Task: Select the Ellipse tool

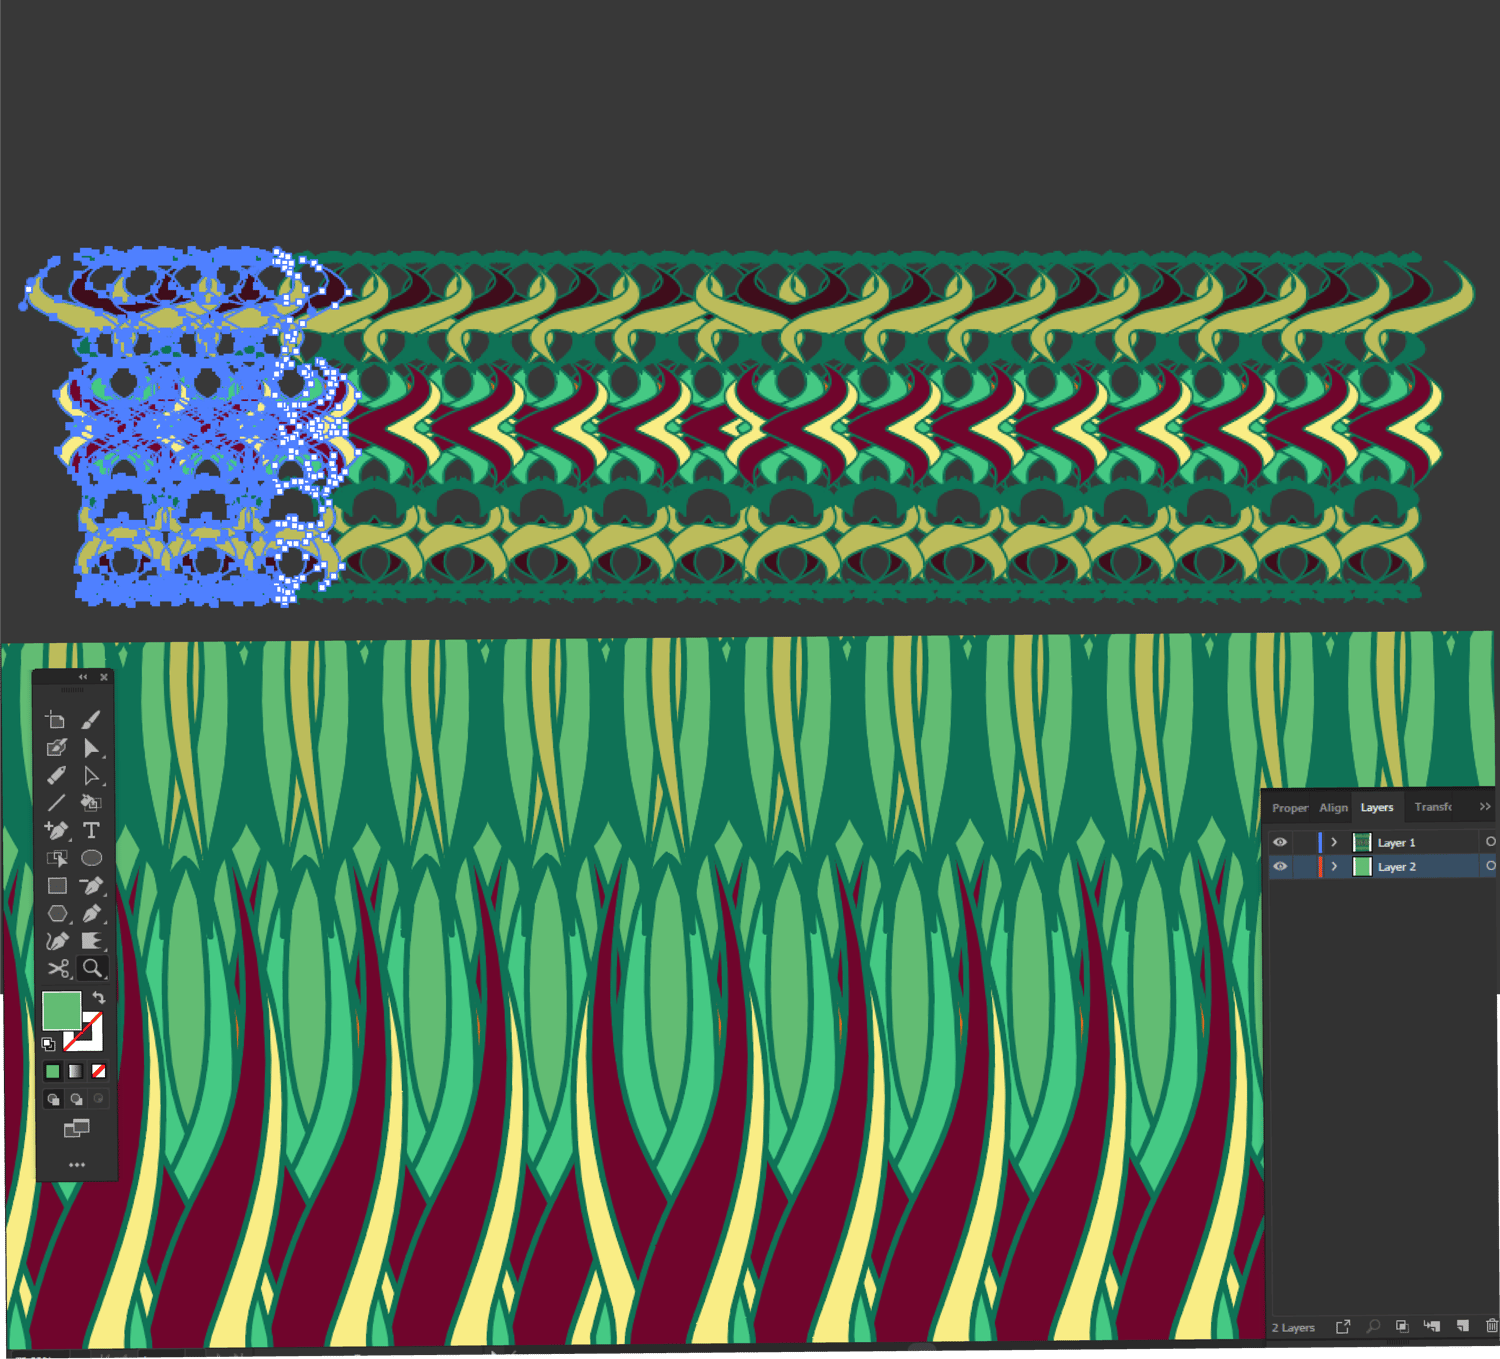Action: pos(91,858)
